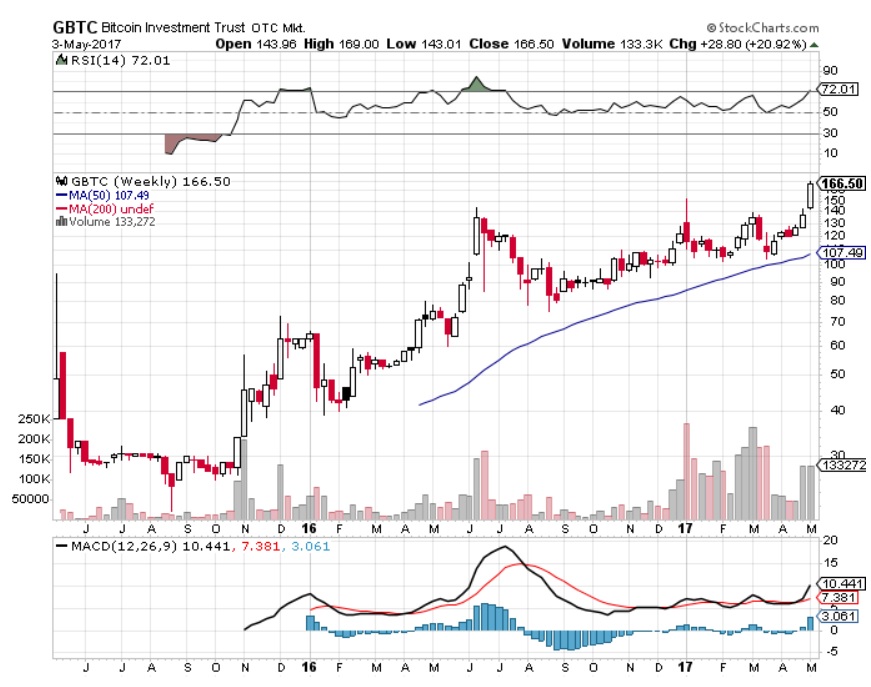Click the 250K volume axis label
This screenshot has width=871, height=687.
tap(34, 419)
